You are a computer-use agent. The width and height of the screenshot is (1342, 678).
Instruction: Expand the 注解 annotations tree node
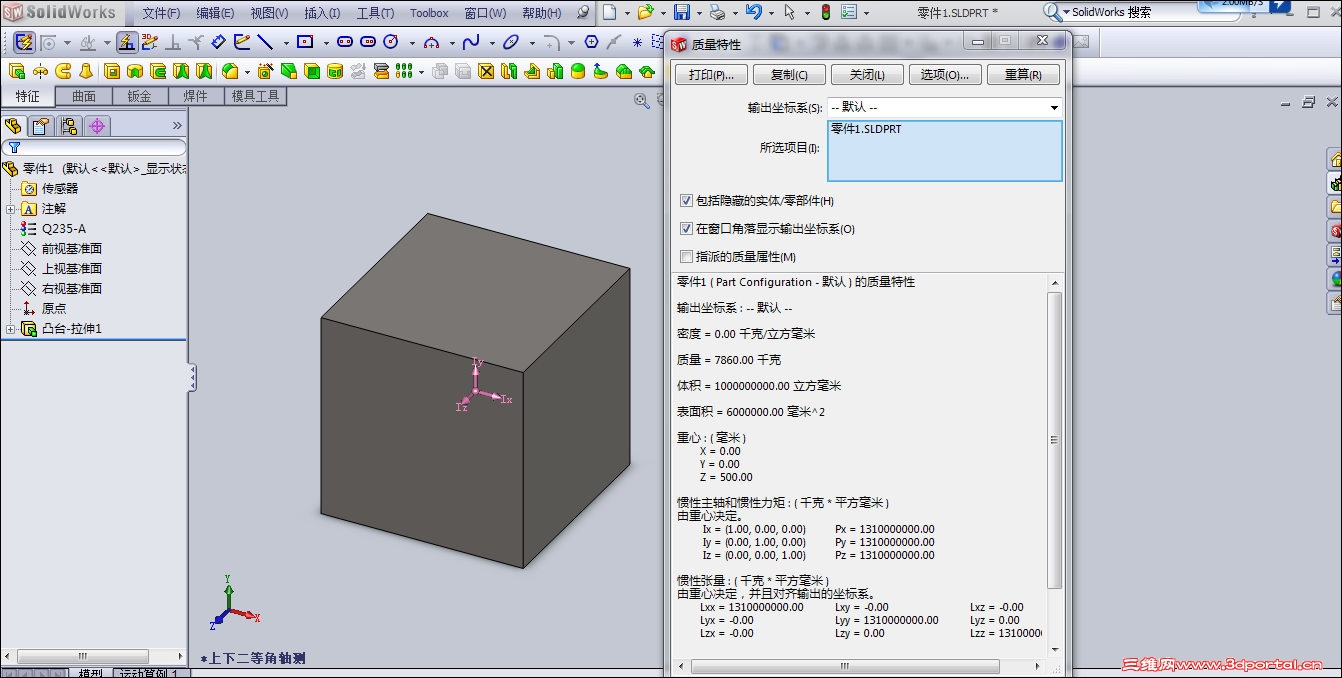10,209
